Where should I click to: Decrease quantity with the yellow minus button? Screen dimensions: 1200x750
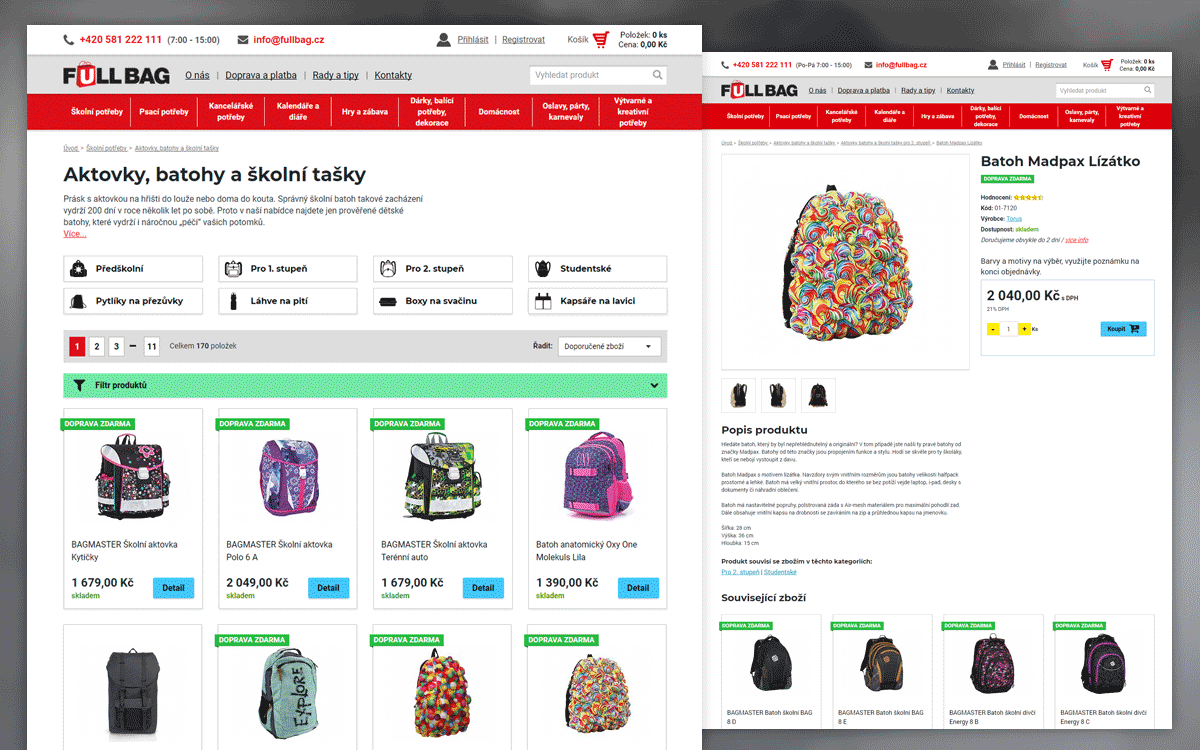993,329
